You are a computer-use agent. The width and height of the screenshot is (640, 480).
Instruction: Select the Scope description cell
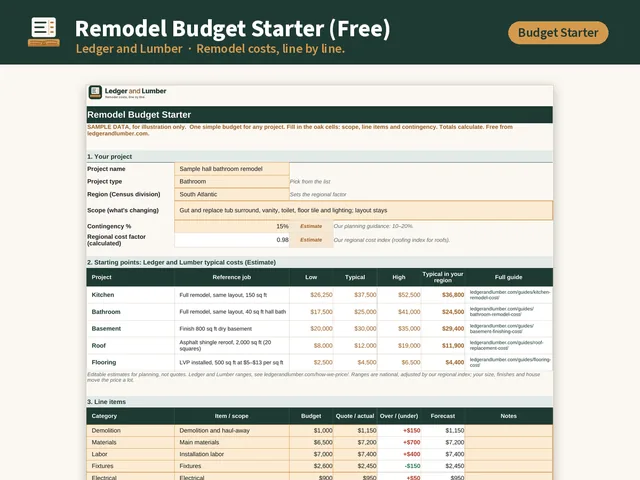[x=364, y=210]
